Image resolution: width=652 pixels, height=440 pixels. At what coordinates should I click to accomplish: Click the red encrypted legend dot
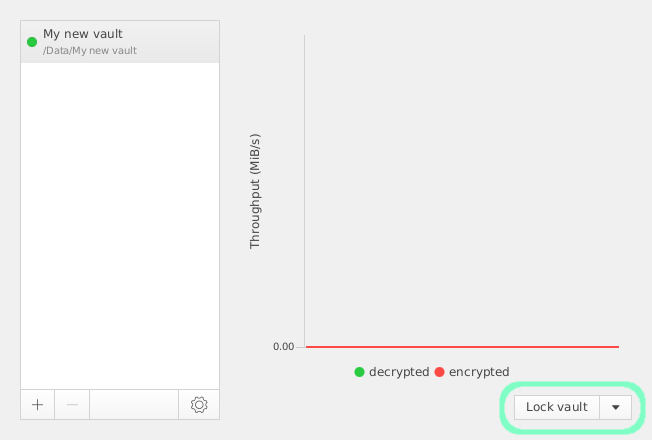[x=439, y=372]
